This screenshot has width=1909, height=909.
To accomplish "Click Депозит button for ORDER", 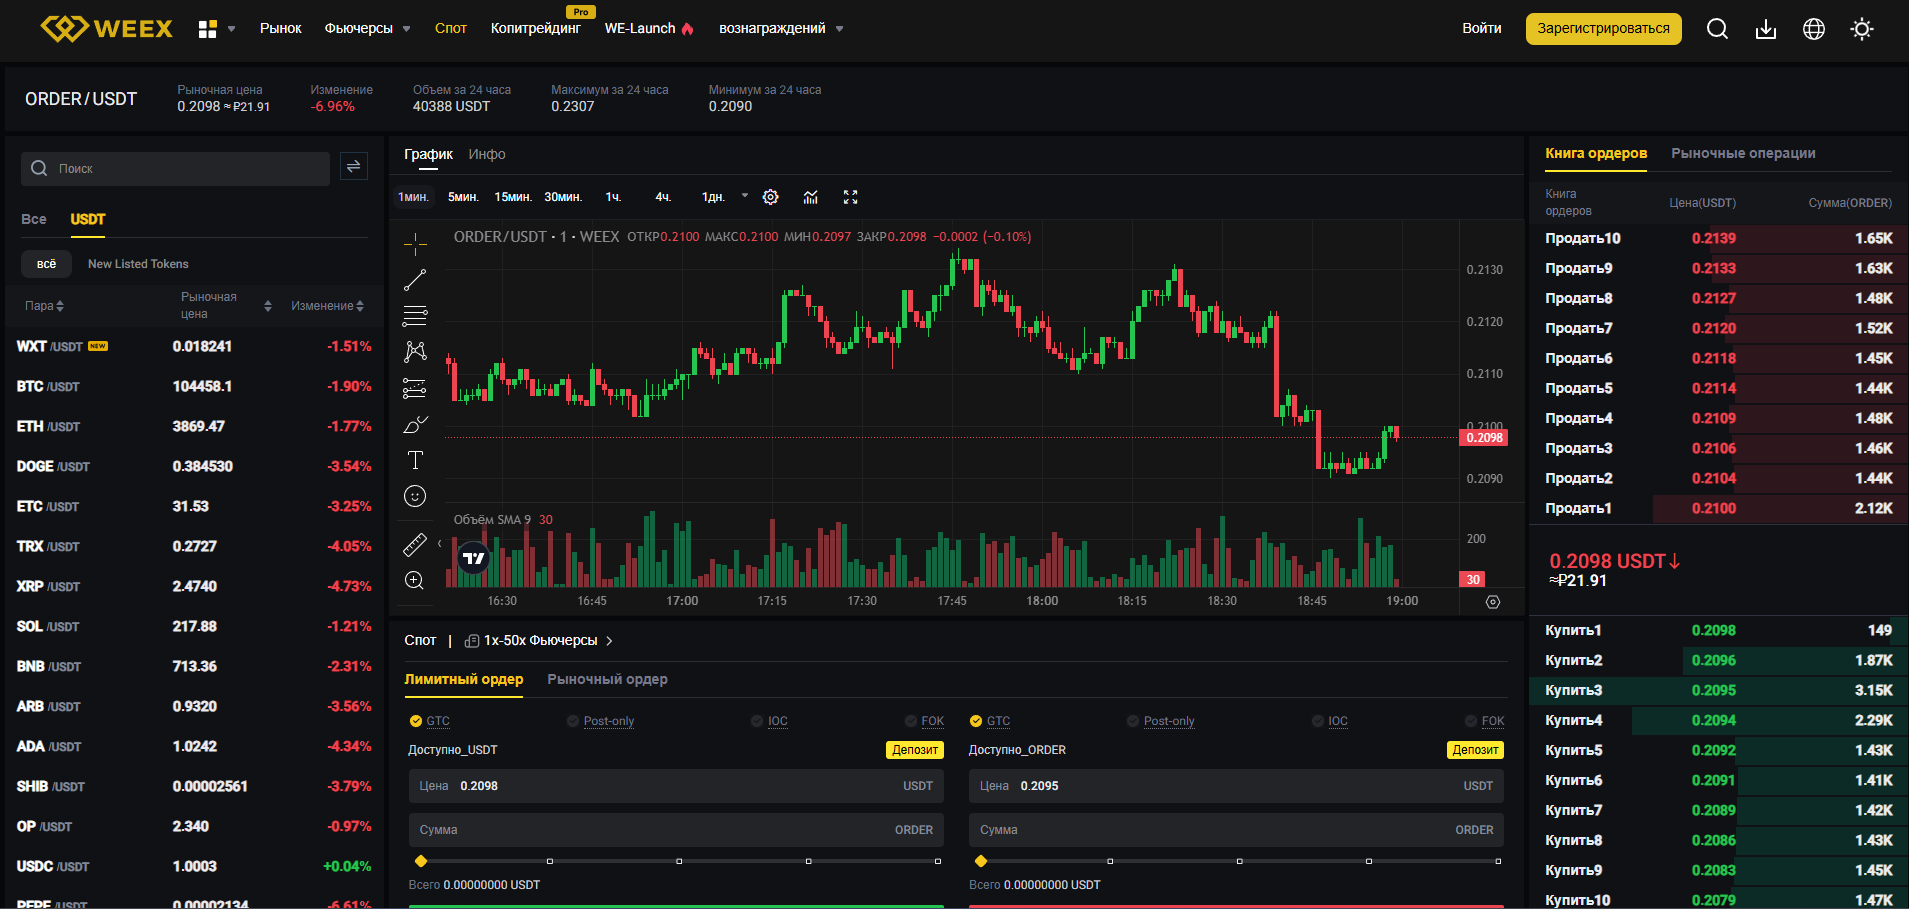I will (1475, 750).
